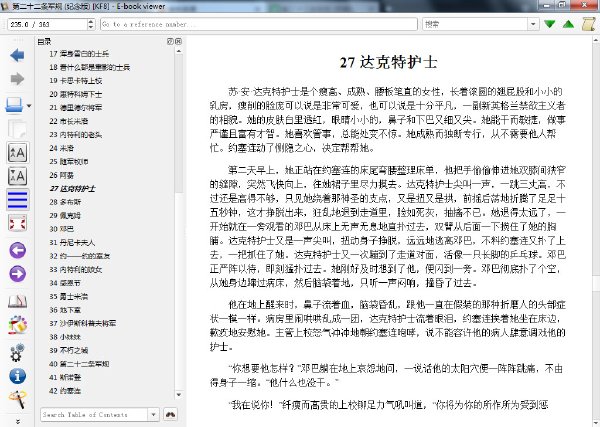Click the wand and lens icon
Image resolution: width=600 pixels, height=427 pixels.
17,399
